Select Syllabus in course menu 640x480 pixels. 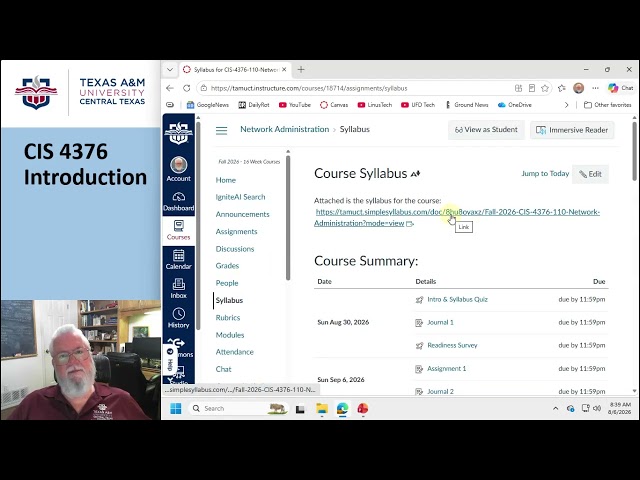[x=229, y=300]
